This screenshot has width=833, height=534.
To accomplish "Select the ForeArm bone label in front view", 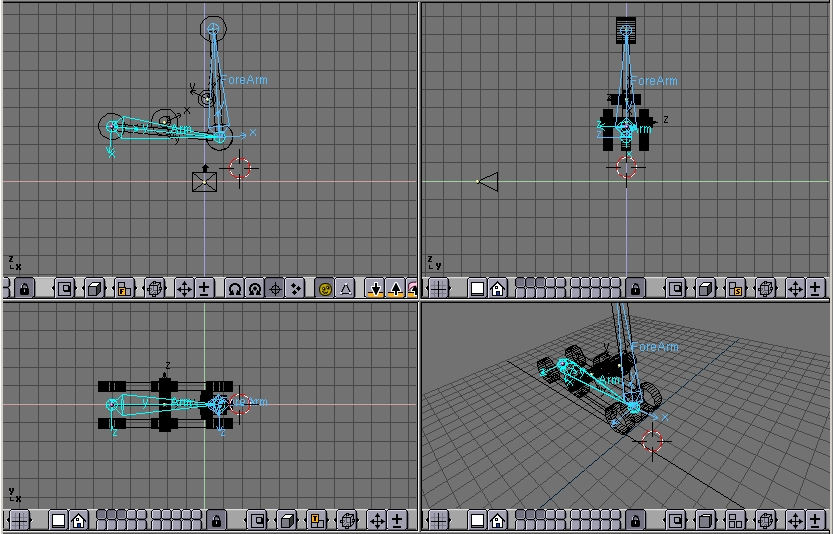I will (244, 80).
